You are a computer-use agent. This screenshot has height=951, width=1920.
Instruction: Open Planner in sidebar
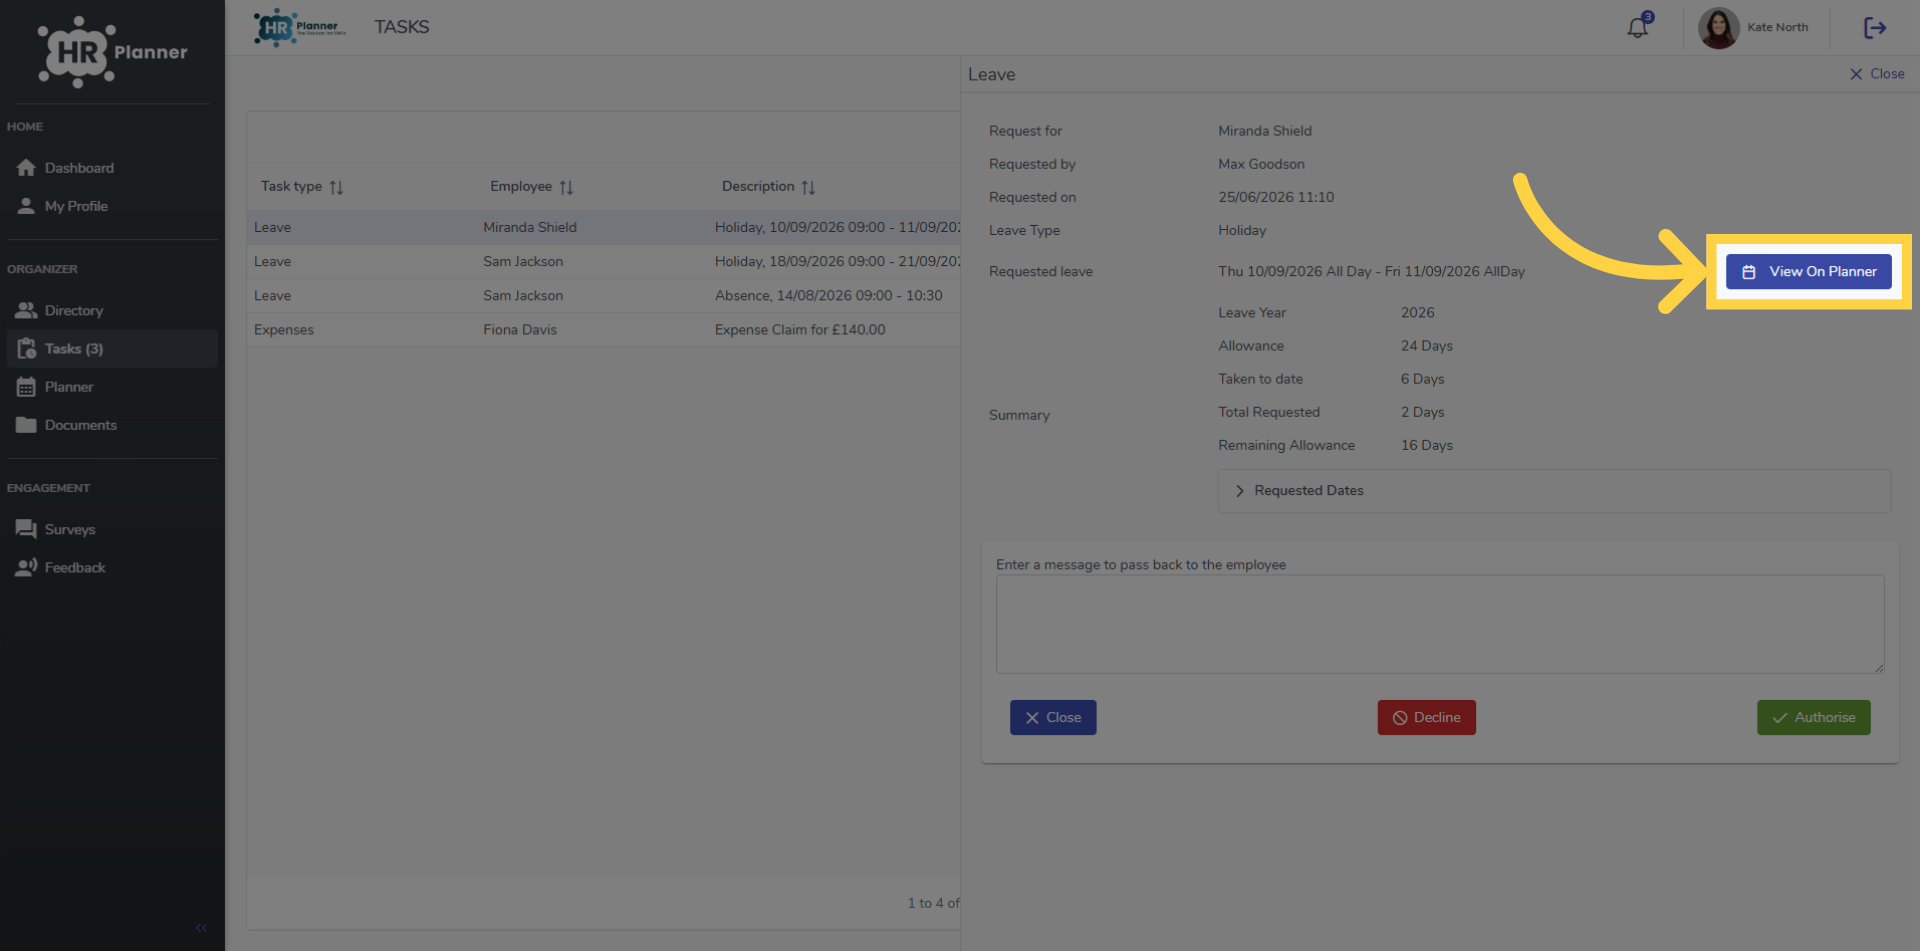click(x=112, y=387)
